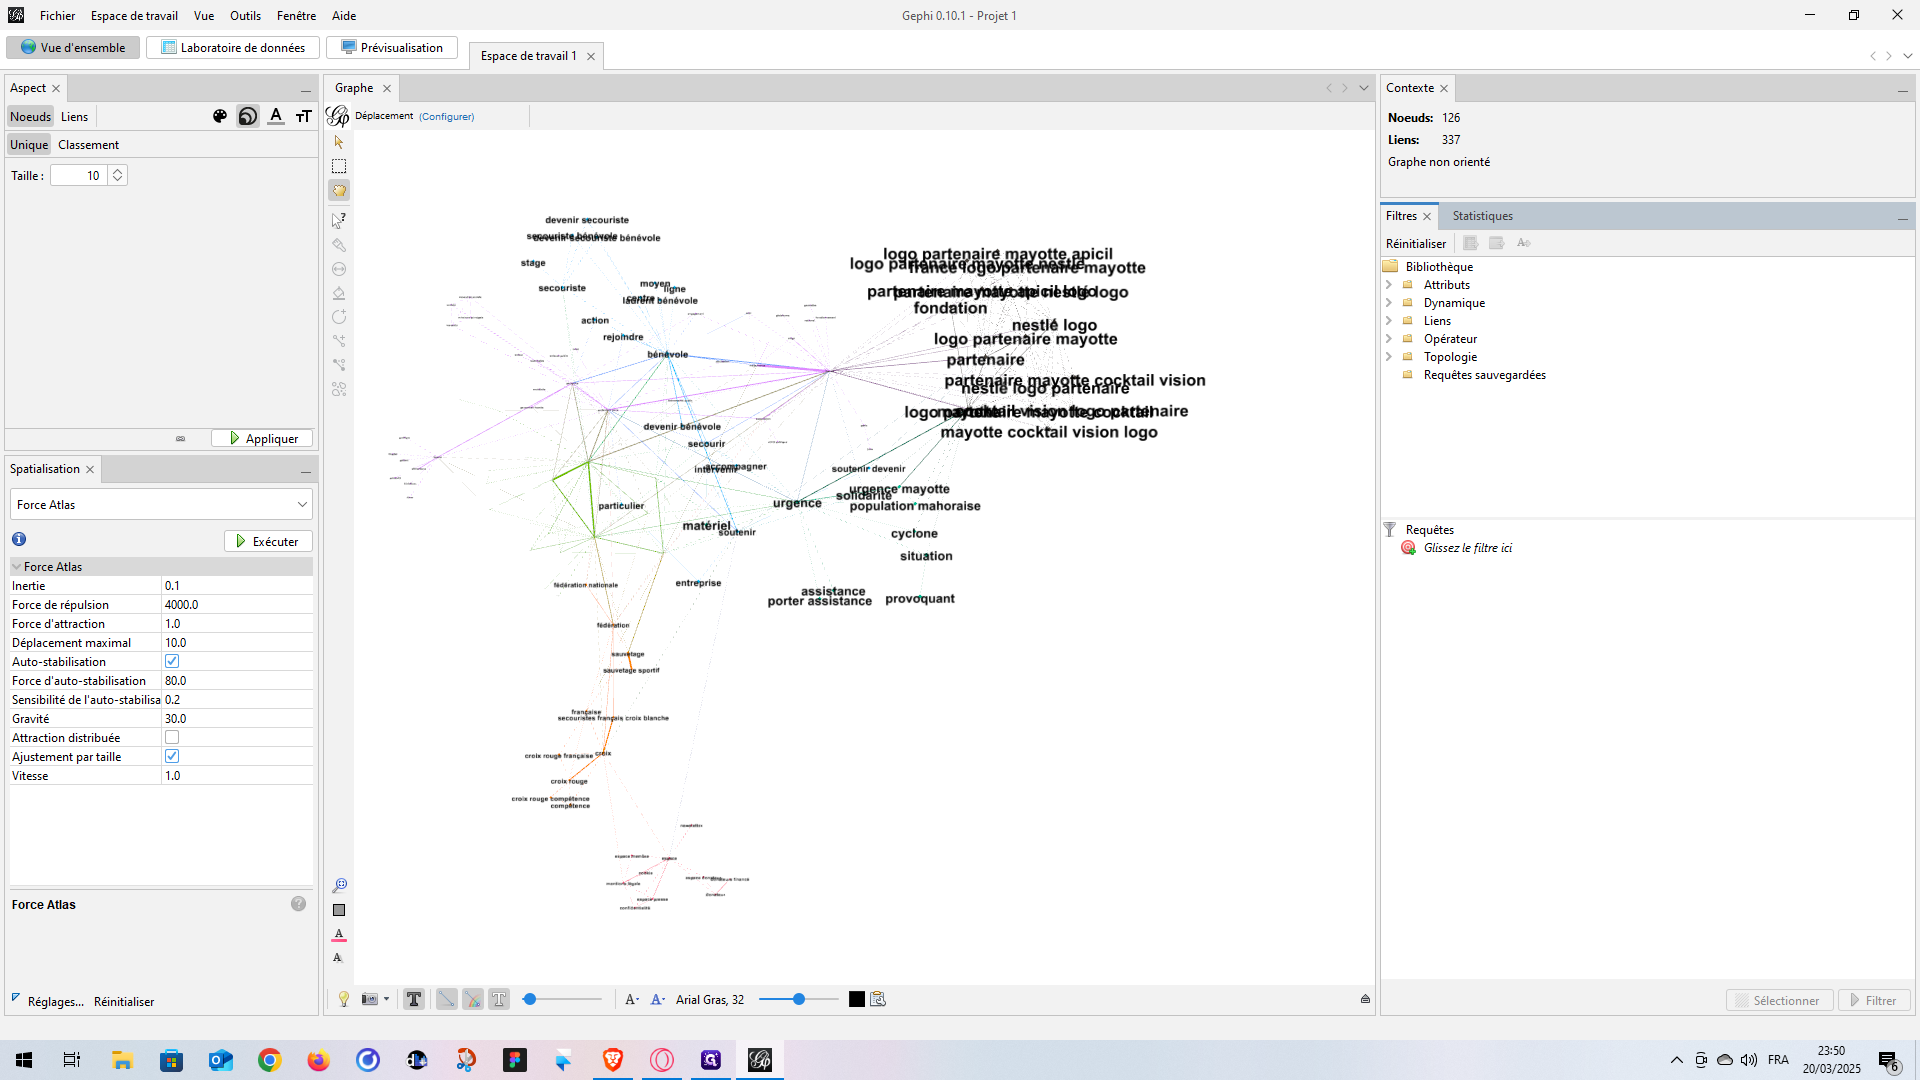1920x1080 pixels.
Task: Open Gephi from the taskbar
Action: coord(760,1060)
